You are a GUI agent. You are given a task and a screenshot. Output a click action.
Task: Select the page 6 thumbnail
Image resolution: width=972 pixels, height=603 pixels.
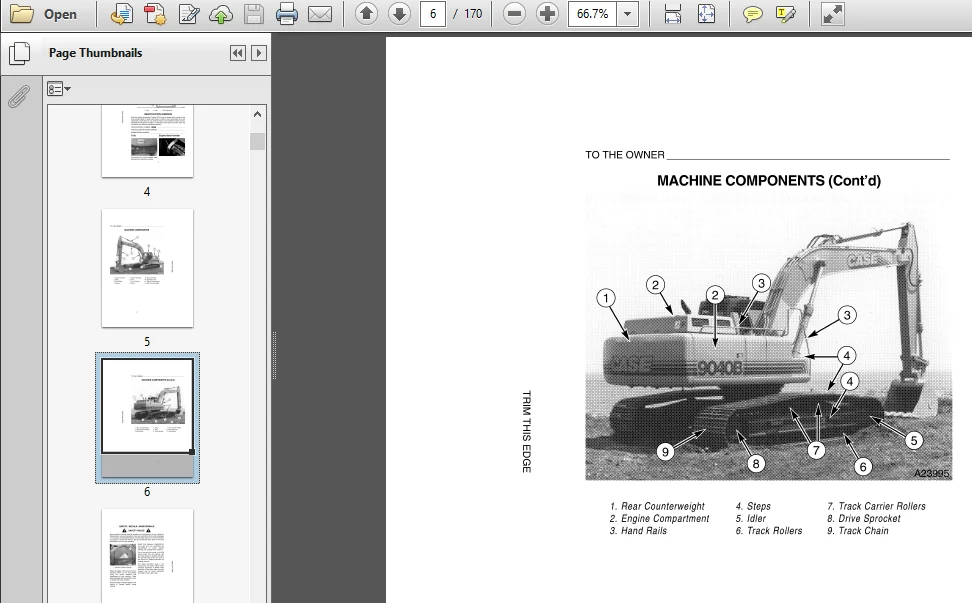148,418
